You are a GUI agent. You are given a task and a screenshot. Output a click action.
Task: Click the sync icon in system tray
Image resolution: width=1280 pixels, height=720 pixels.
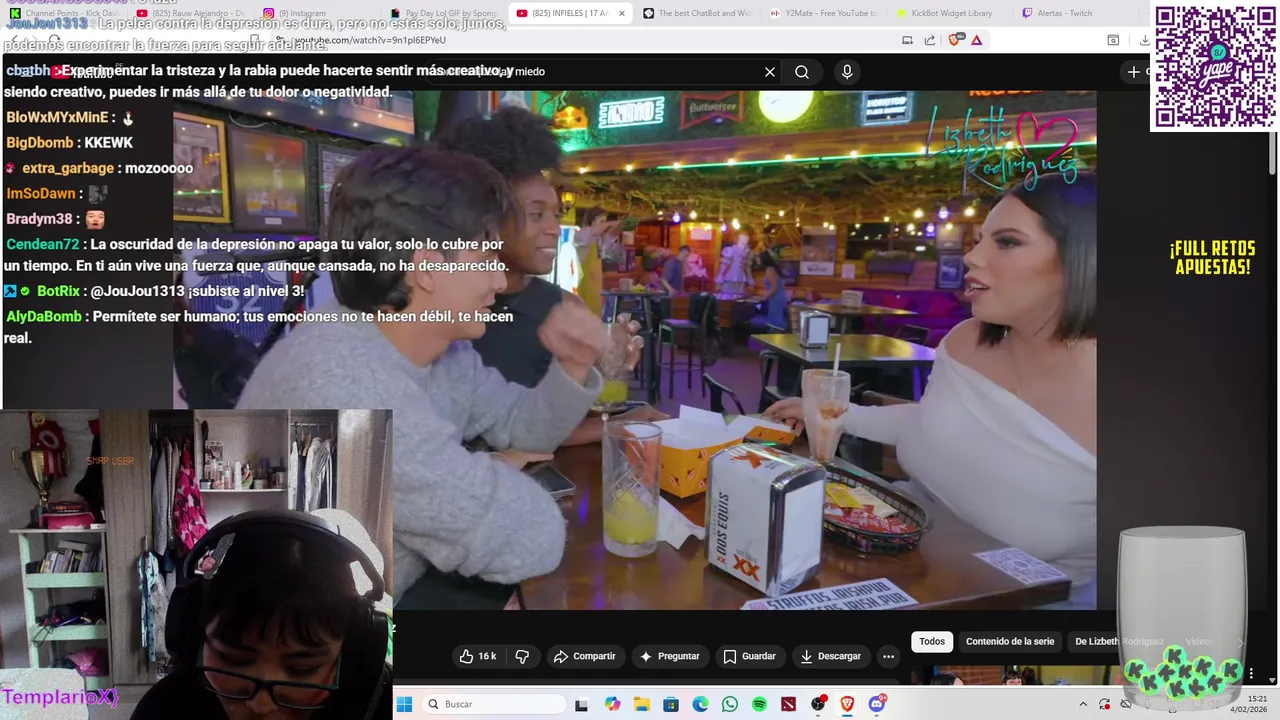(1105, 704)
